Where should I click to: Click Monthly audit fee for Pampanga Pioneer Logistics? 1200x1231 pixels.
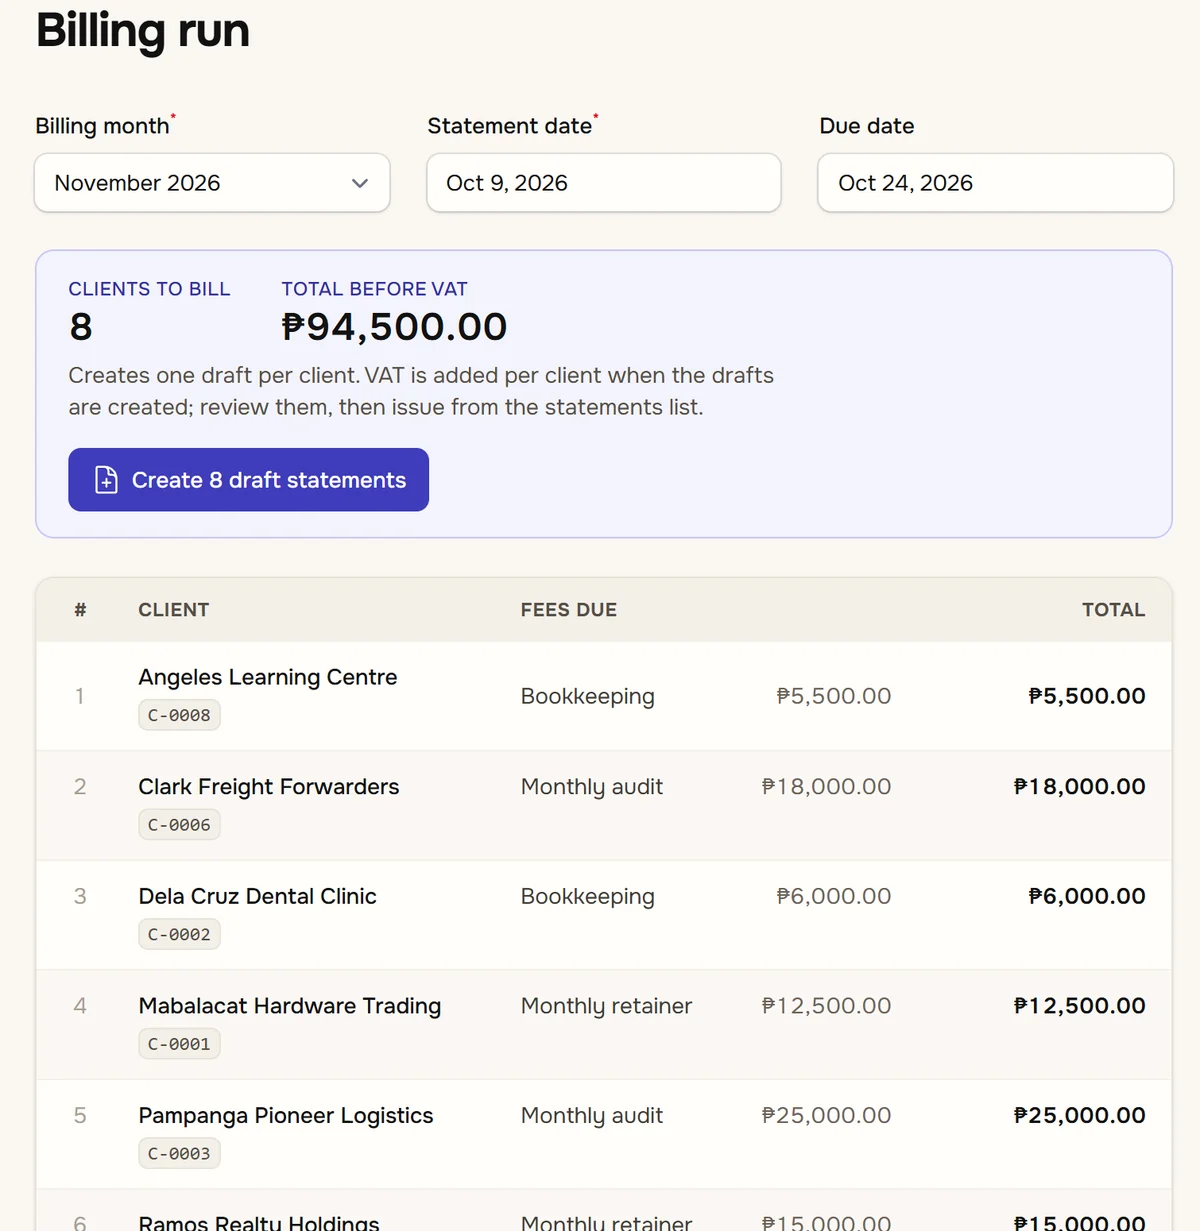pos(592,1115)
